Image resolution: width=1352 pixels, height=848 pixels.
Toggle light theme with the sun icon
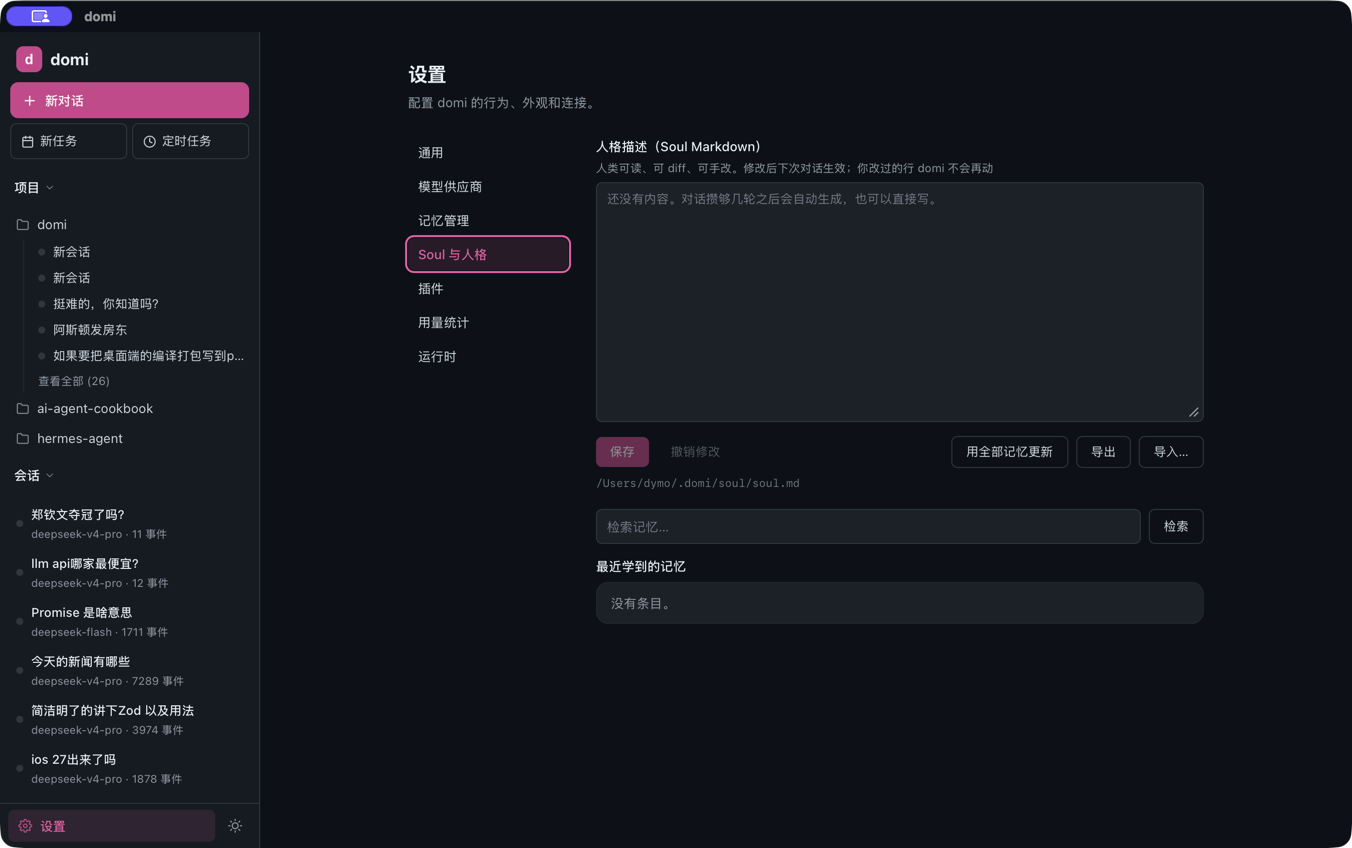point(235,826)
